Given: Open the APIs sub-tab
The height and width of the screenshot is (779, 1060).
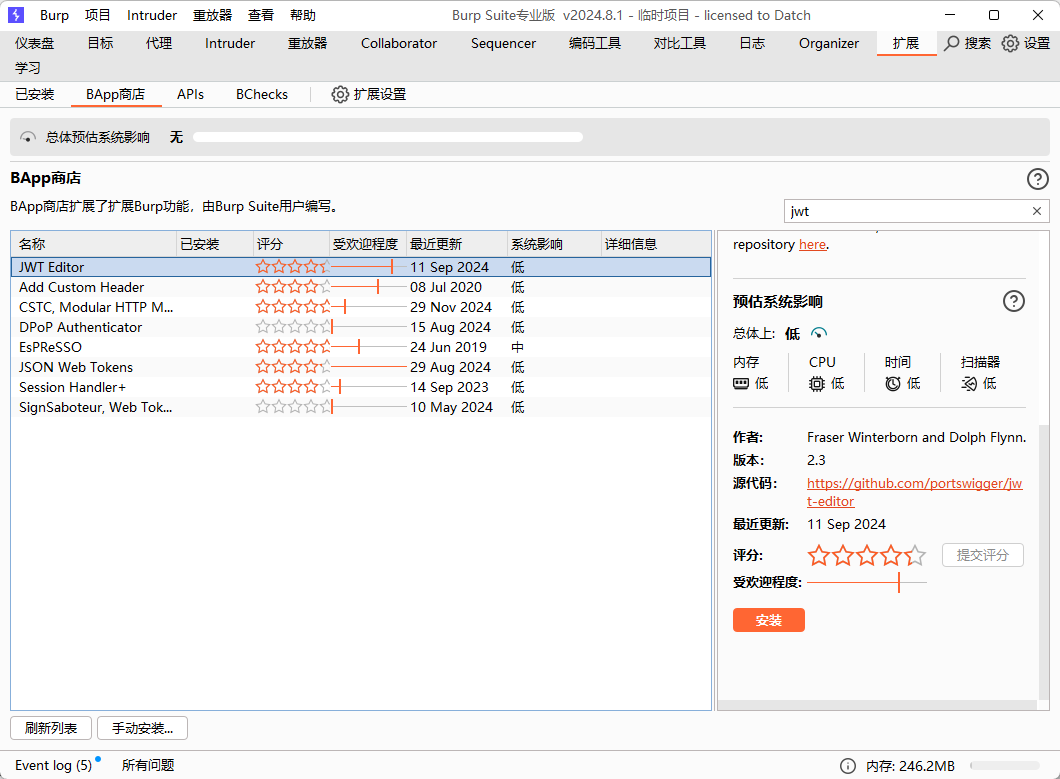Looking at the screenshot, I should (190, 95).
